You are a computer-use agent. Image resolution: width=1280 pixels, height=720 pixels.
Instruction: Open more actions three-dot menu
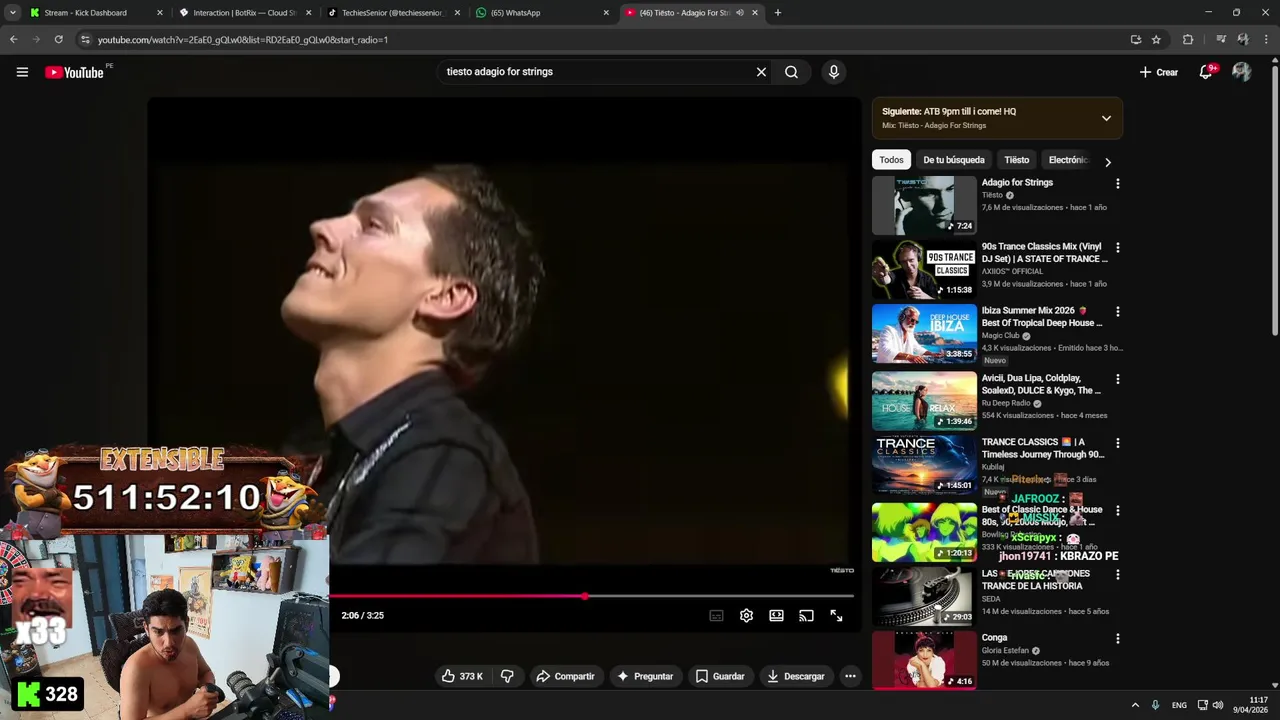pyautogui.click(x=850, y=676)
